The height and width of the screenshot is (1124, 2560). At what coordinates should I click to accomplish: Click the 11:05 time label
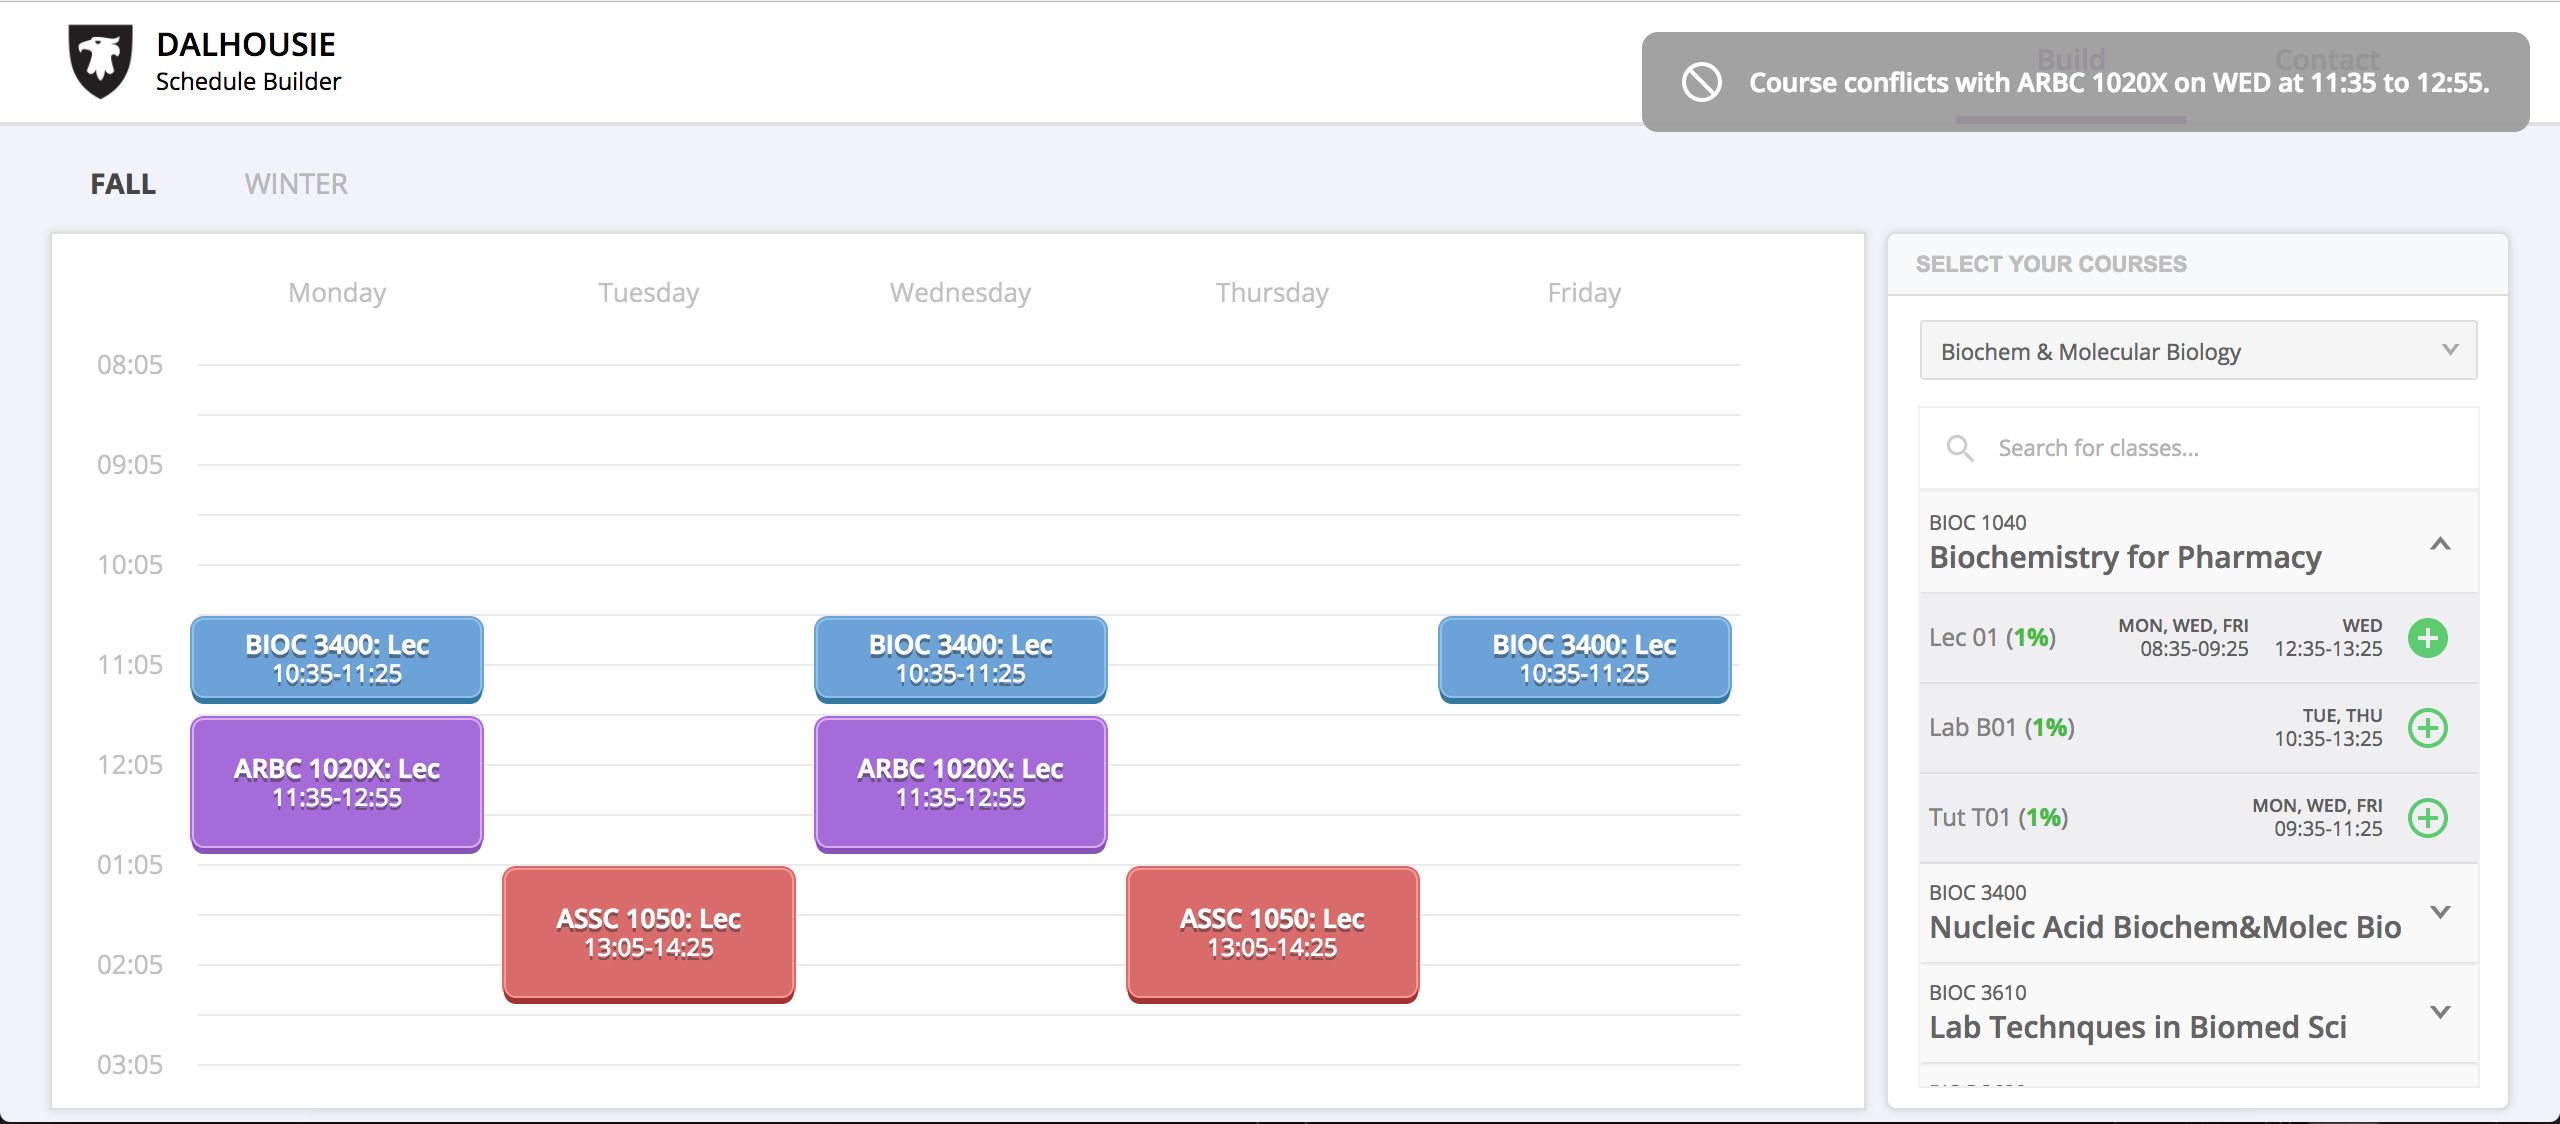coord(130,665)
